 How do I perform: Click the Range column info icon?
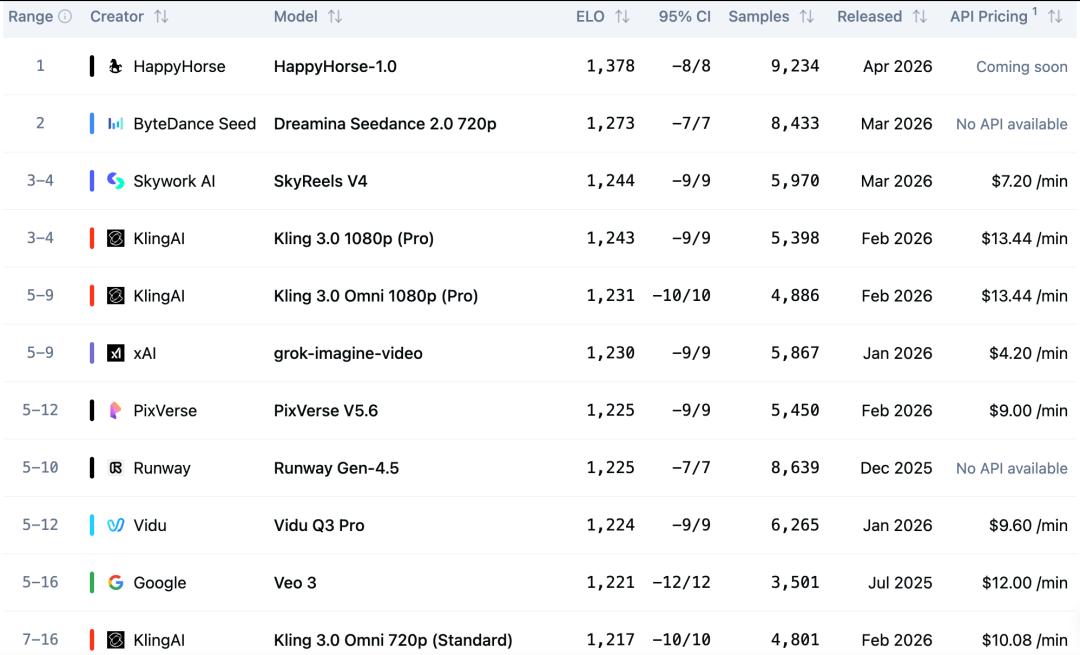[x=65, y=17]
